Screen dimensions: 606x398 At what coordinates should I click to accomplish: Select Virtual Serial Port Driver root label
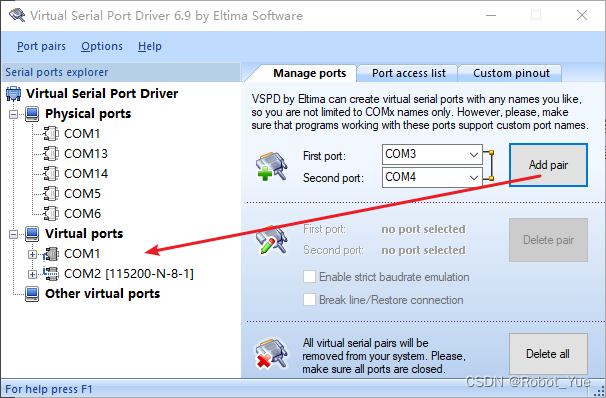102,94
